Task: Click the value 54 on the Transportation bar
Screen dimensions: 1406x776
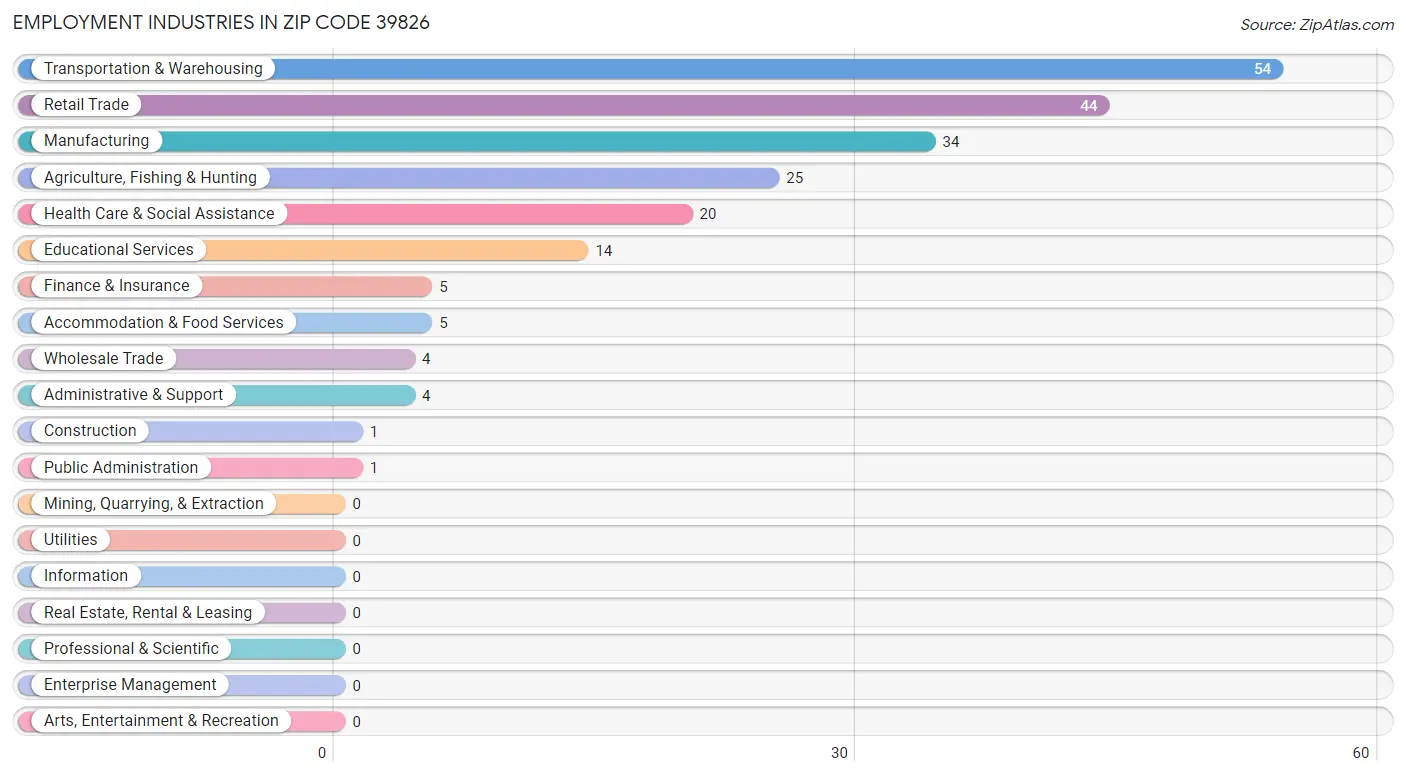Action: (1263, 69)
